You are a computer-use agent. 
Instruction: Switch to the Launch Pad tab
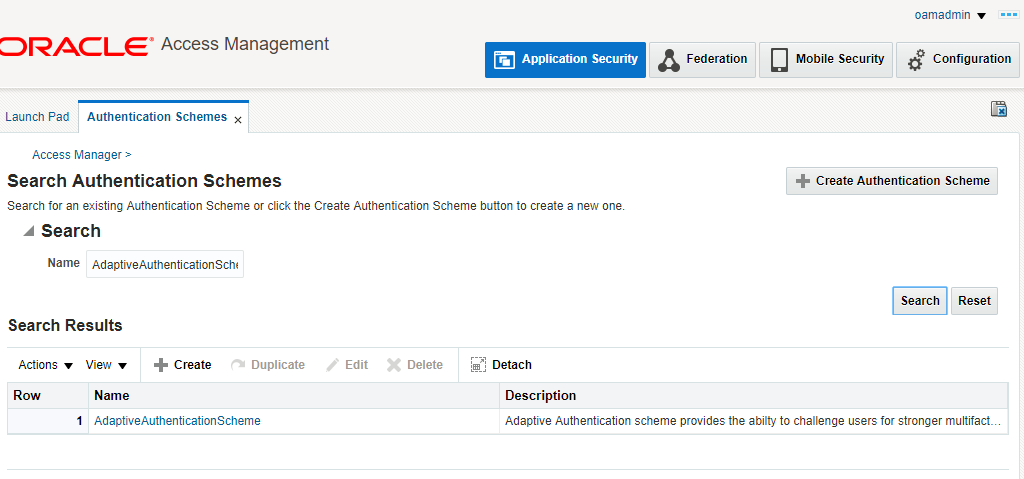(37, 117)
